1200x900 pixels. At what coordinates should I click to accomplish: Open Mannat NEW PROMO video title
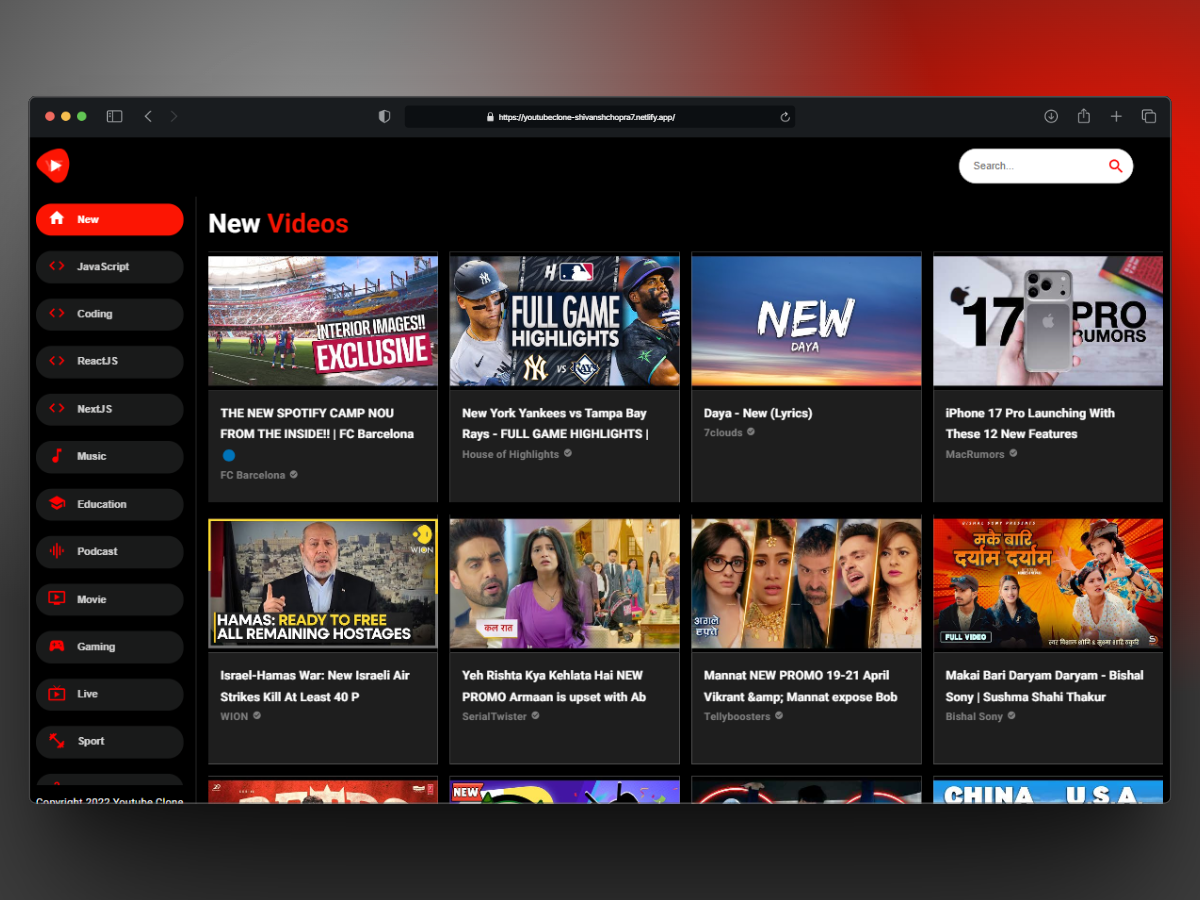pos(801,686)
